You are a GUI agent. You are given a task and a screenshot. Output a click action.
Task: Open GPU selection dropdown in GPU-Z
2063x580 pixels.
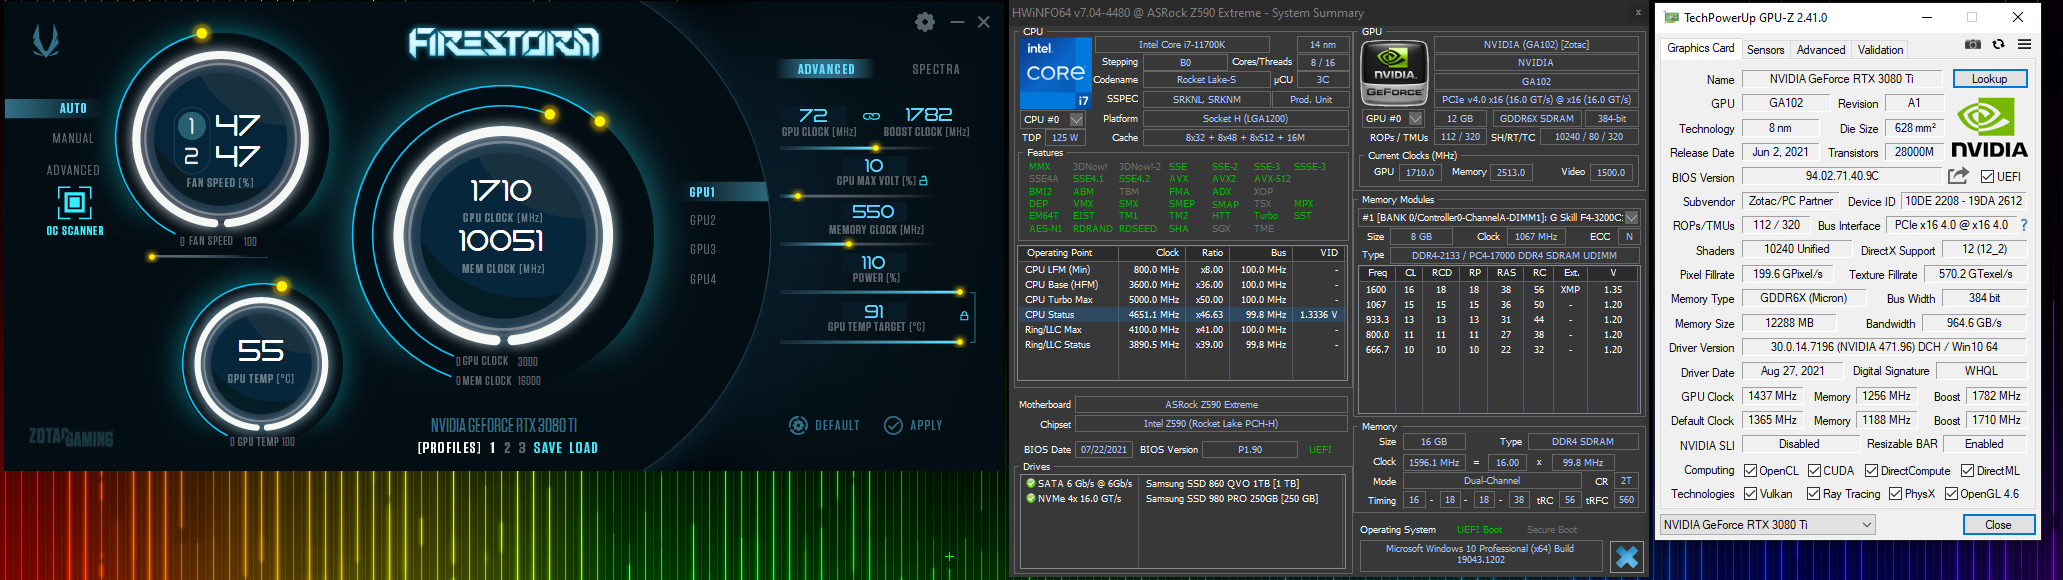tap(1767, 525)
